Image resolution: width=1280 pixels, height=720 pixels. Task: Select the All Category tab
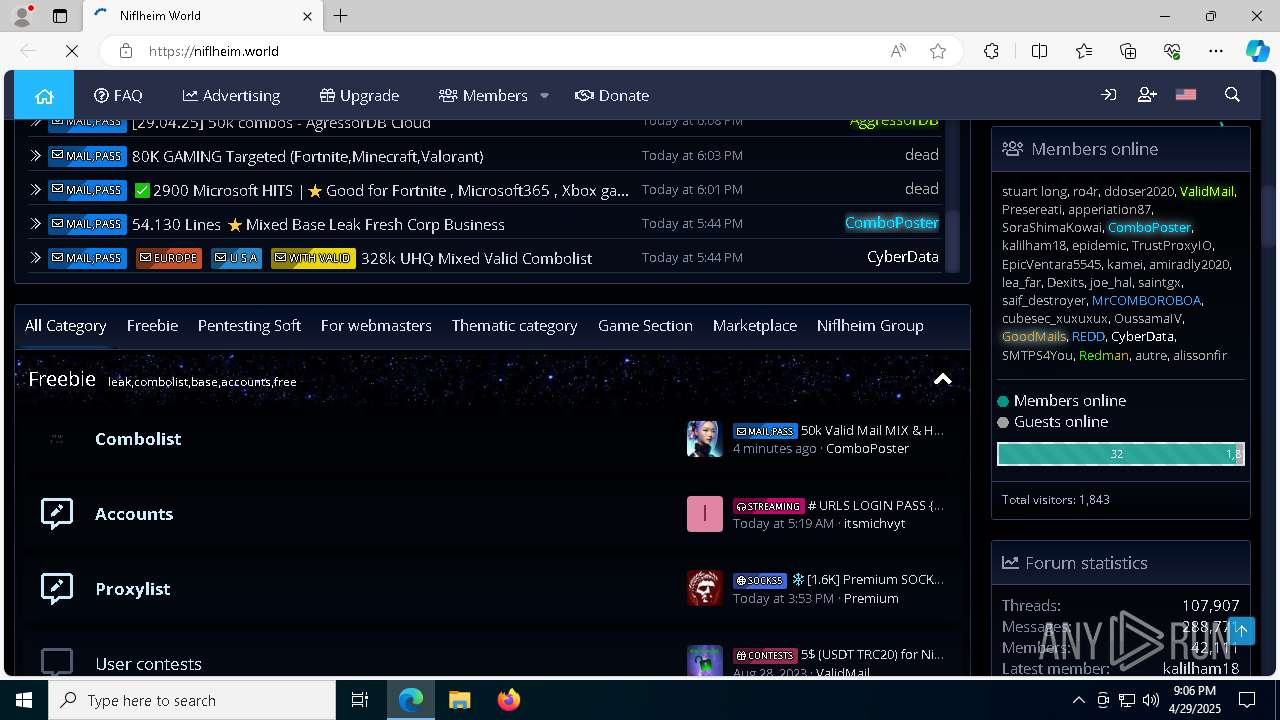point(66,325)
